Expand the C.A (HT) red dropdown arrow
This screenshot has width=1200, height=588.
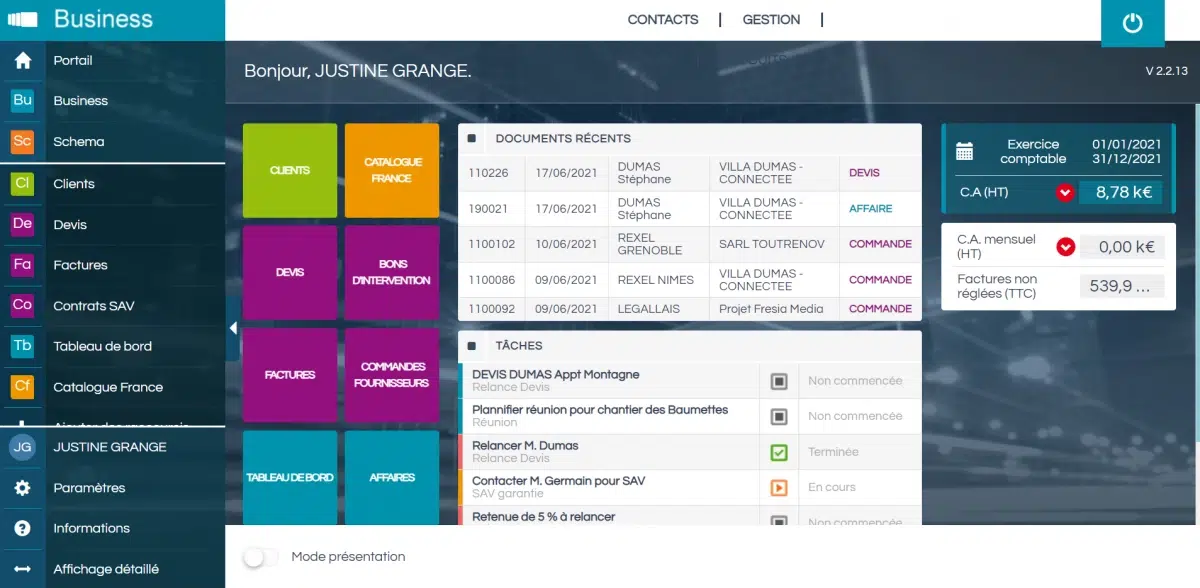pos(1064,193)
